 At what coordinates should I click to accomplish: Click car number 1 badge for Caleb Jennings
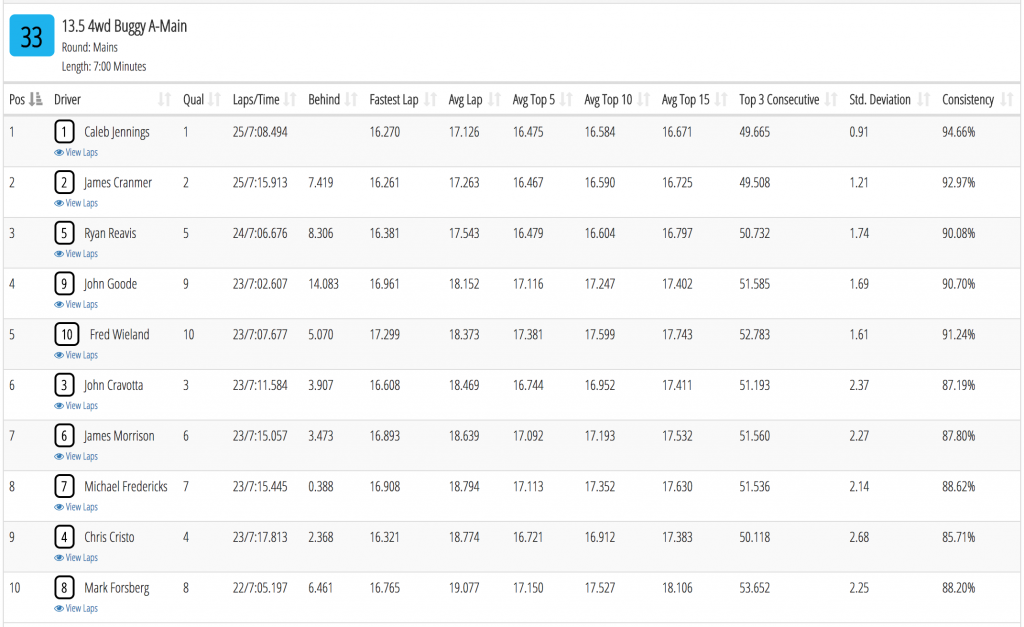(x=64, y=132)
